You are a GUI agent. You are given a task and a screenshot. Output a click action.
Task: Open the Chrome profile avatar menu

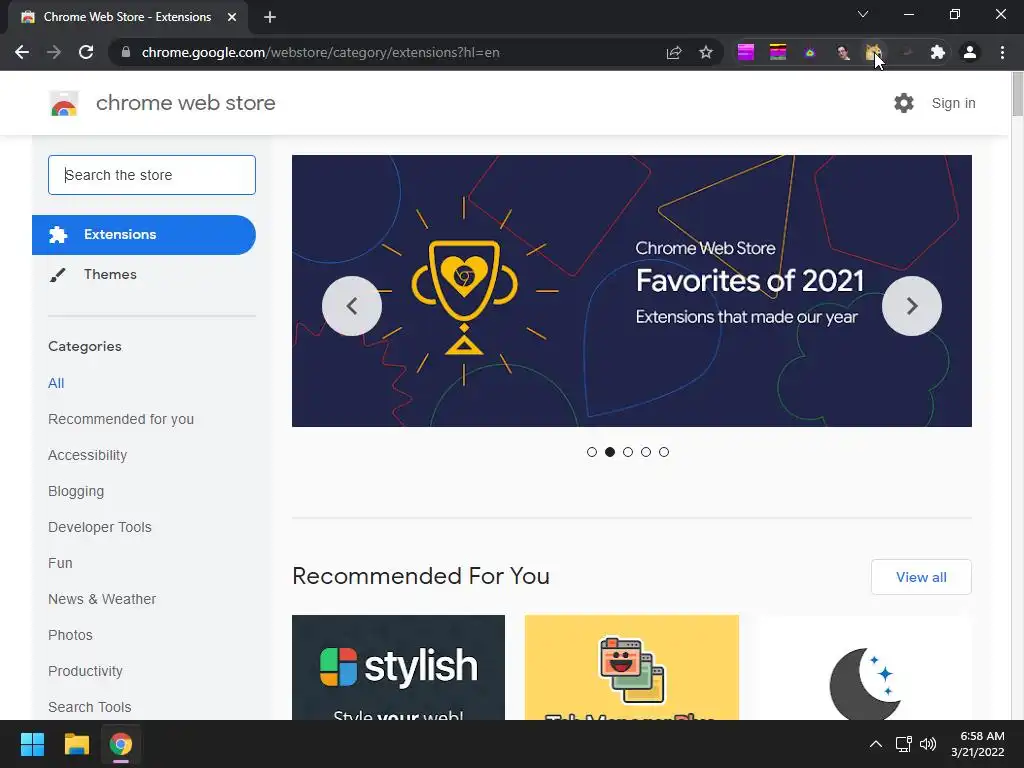970,52
